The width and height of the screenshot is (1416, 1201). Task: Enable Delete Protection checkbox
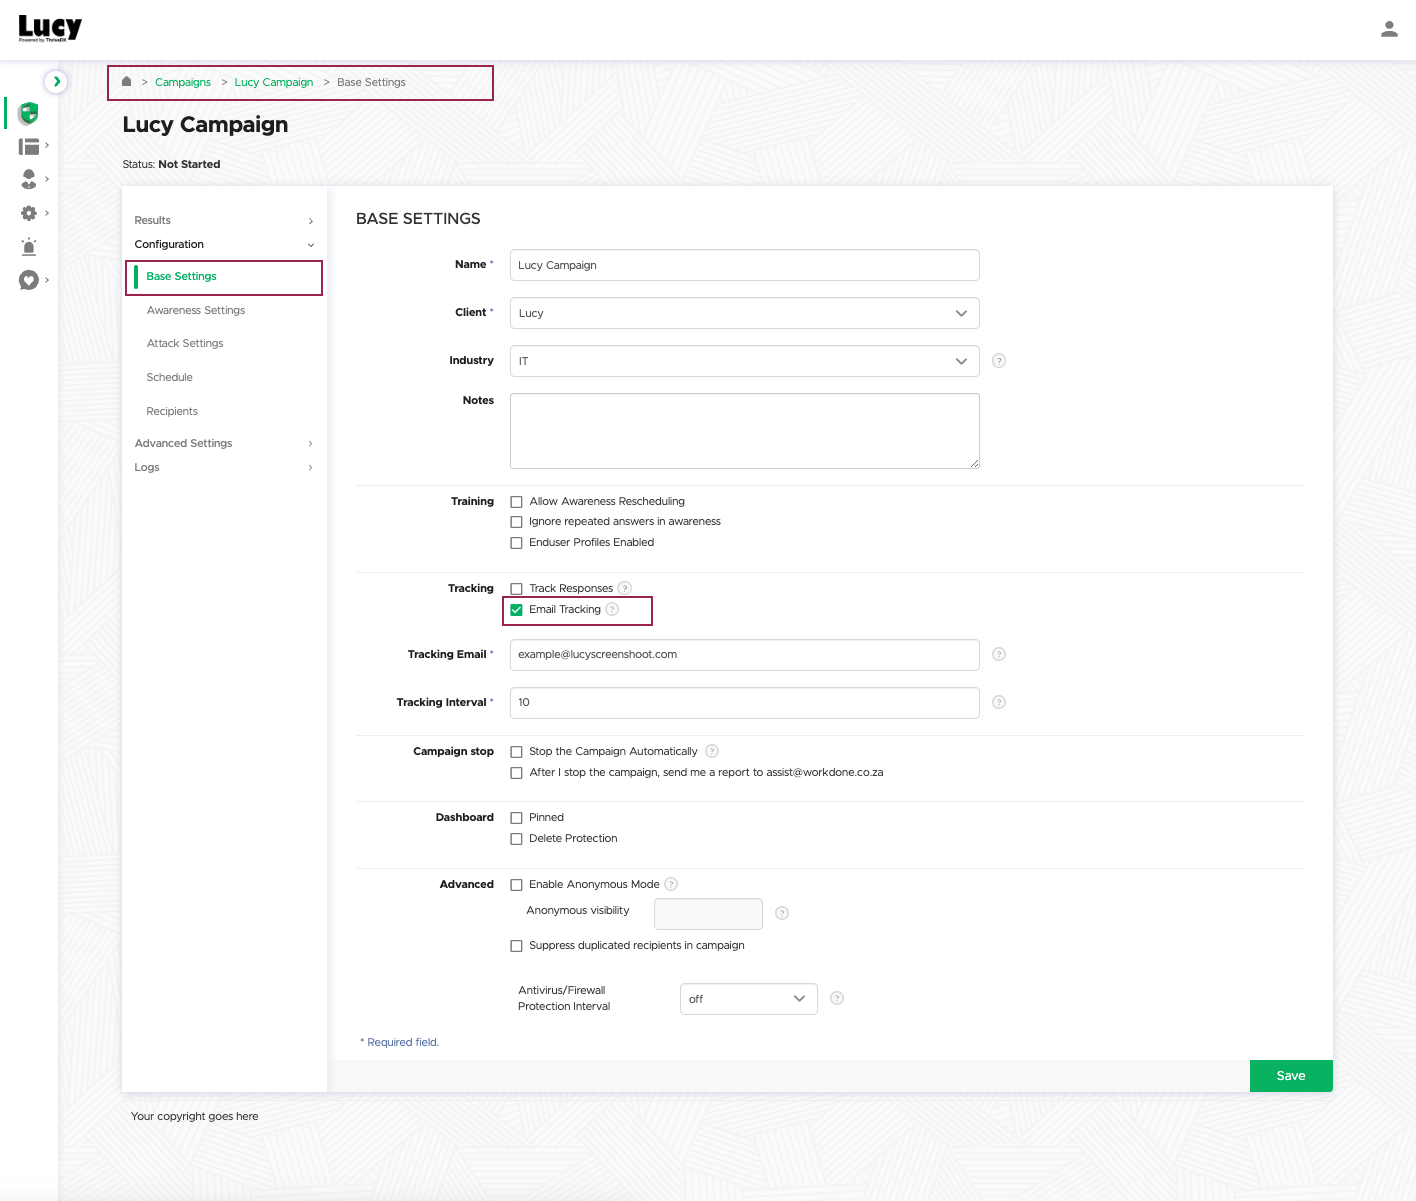516,839
